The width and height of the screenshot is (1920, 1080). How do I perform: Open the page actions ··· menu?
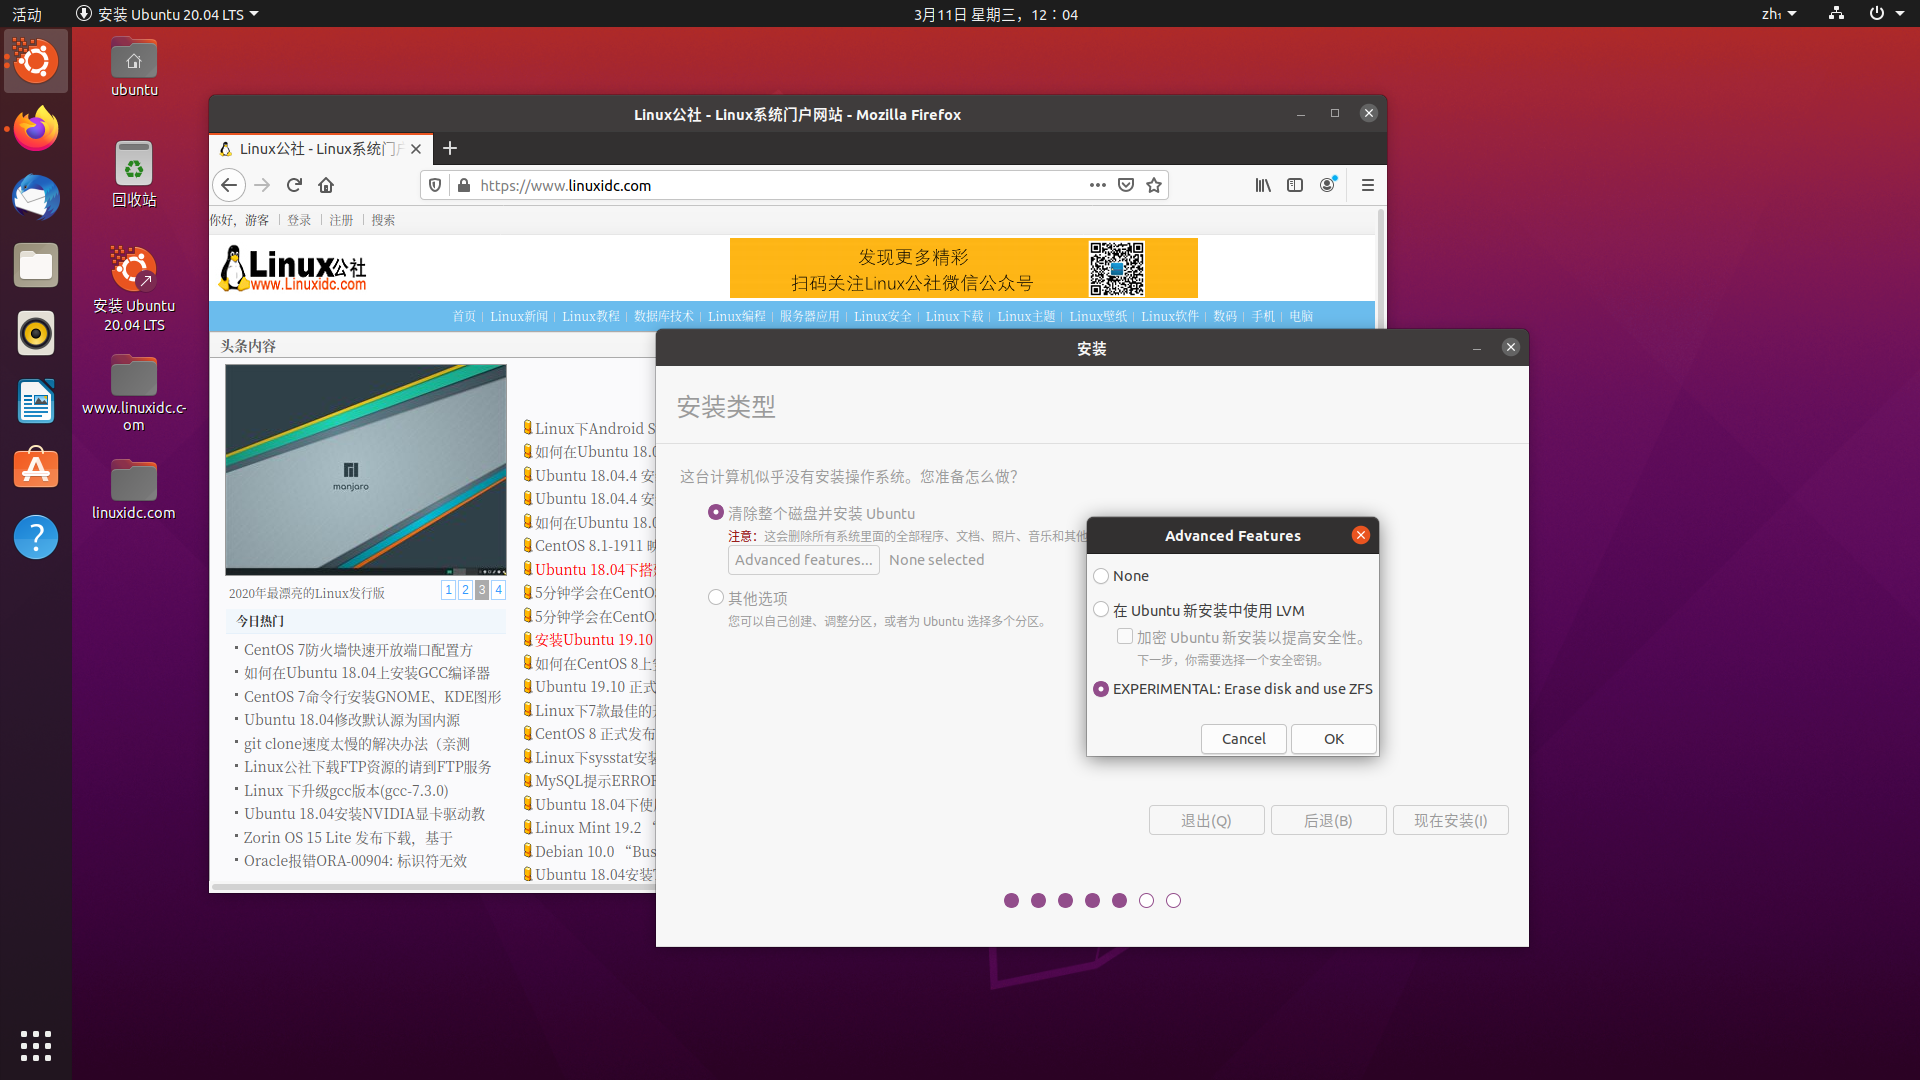click(x=1097, y=185)
